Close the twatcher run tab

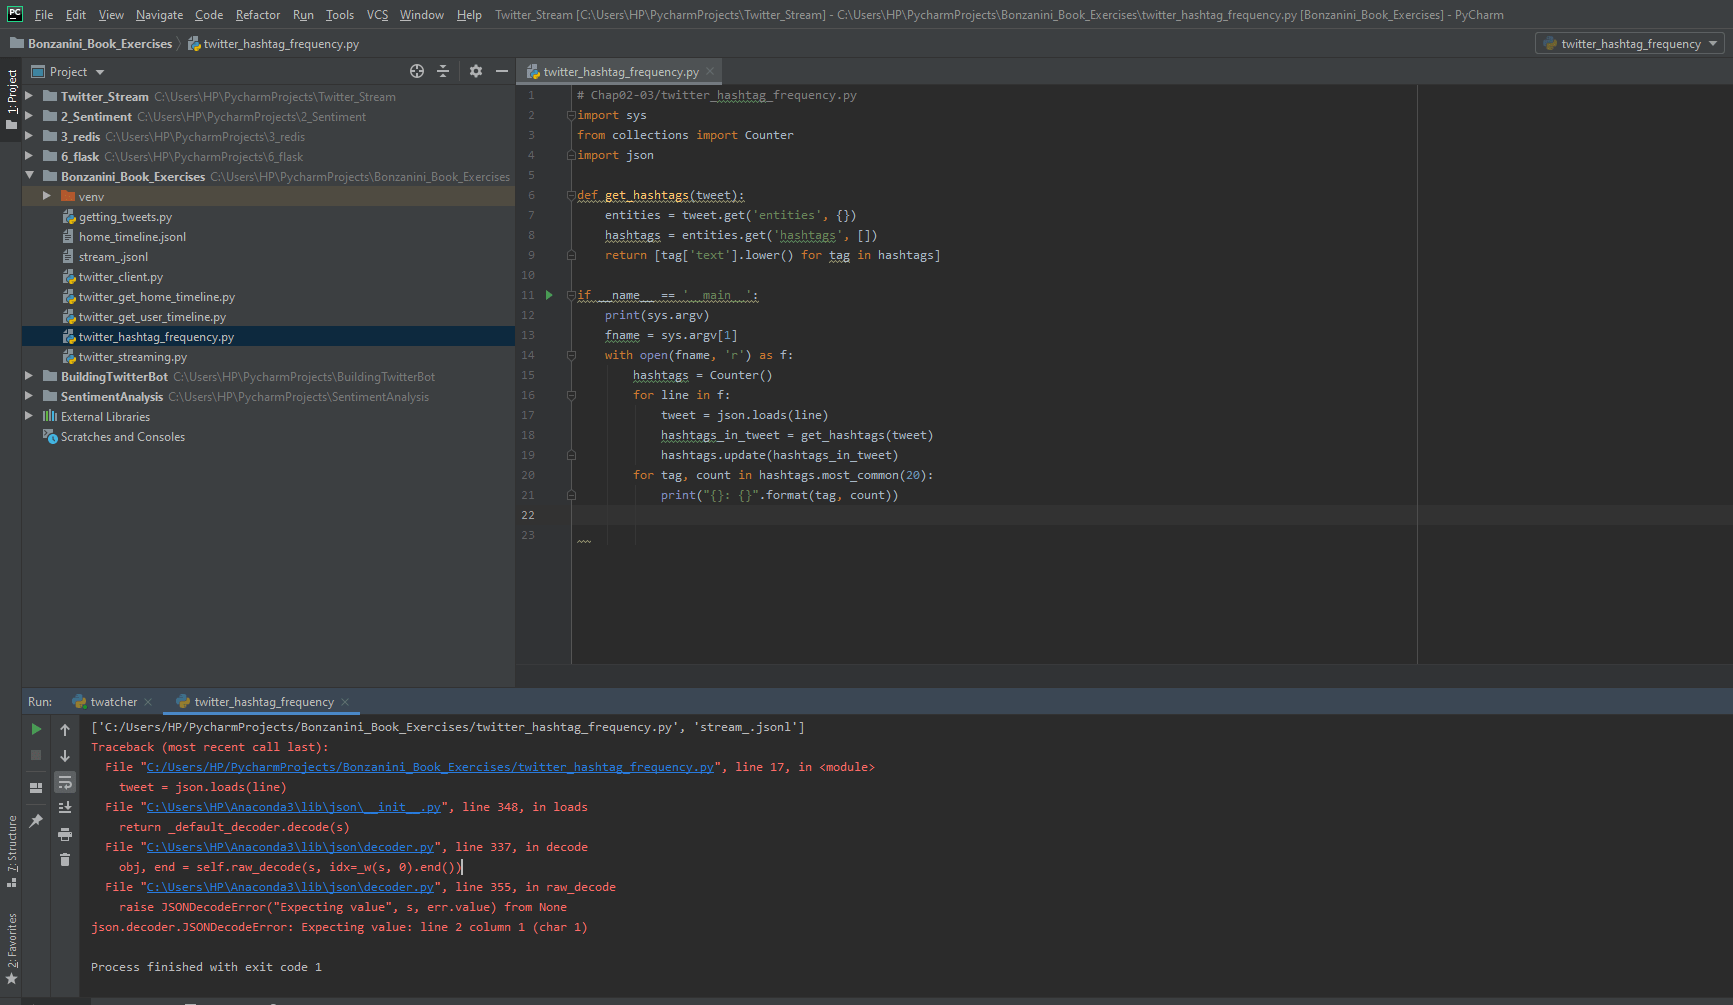(x=148, y=702)
